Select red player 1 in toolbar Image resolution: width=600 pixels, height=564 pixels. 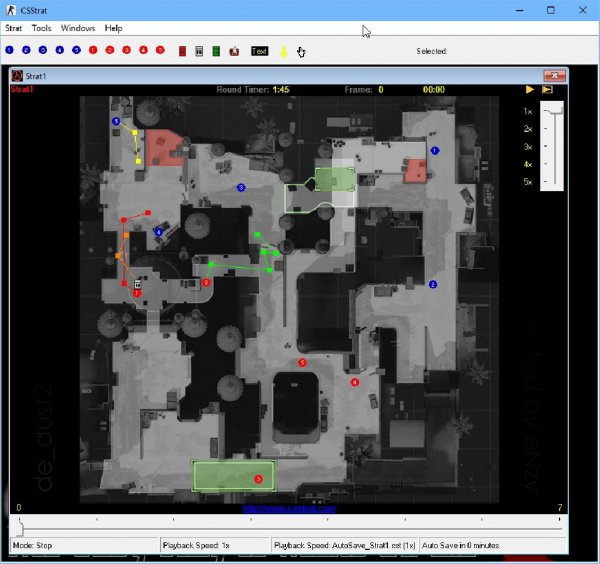(93, 50)
